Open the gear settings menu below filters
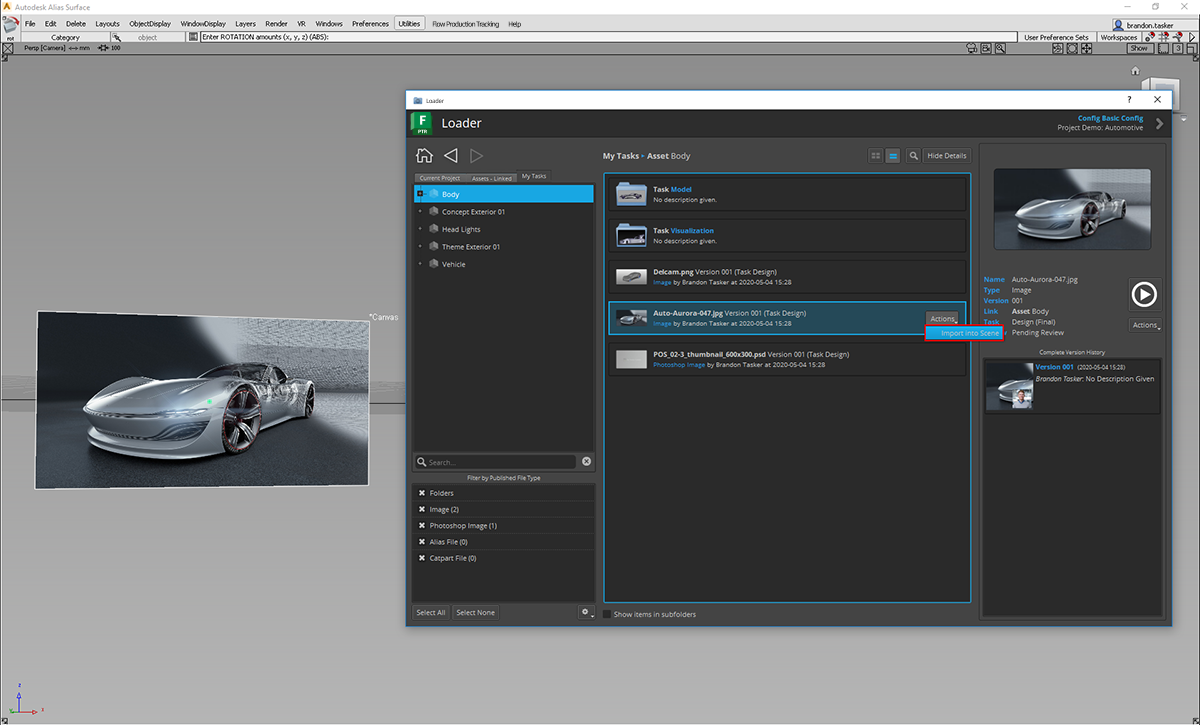 (x=587, y=612)
